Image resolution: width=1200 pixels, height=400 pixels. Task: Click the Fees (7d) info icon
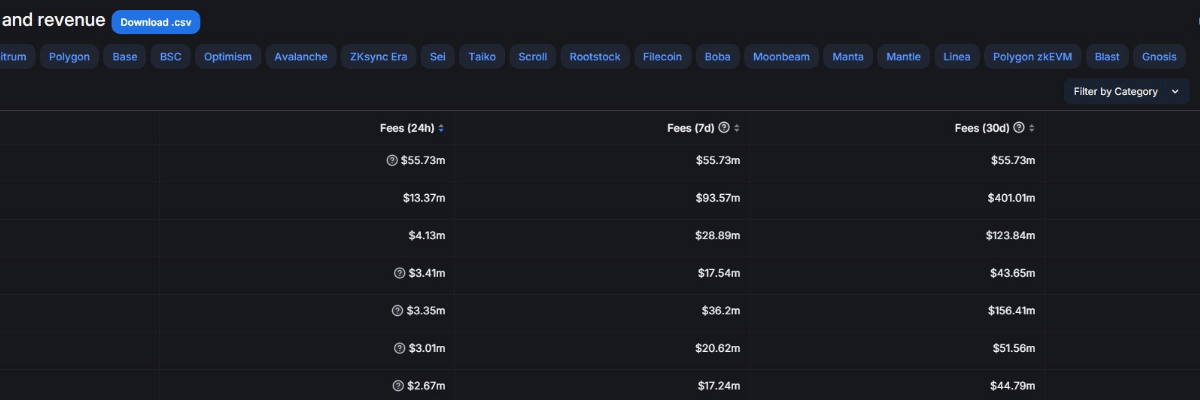point(724,128)
